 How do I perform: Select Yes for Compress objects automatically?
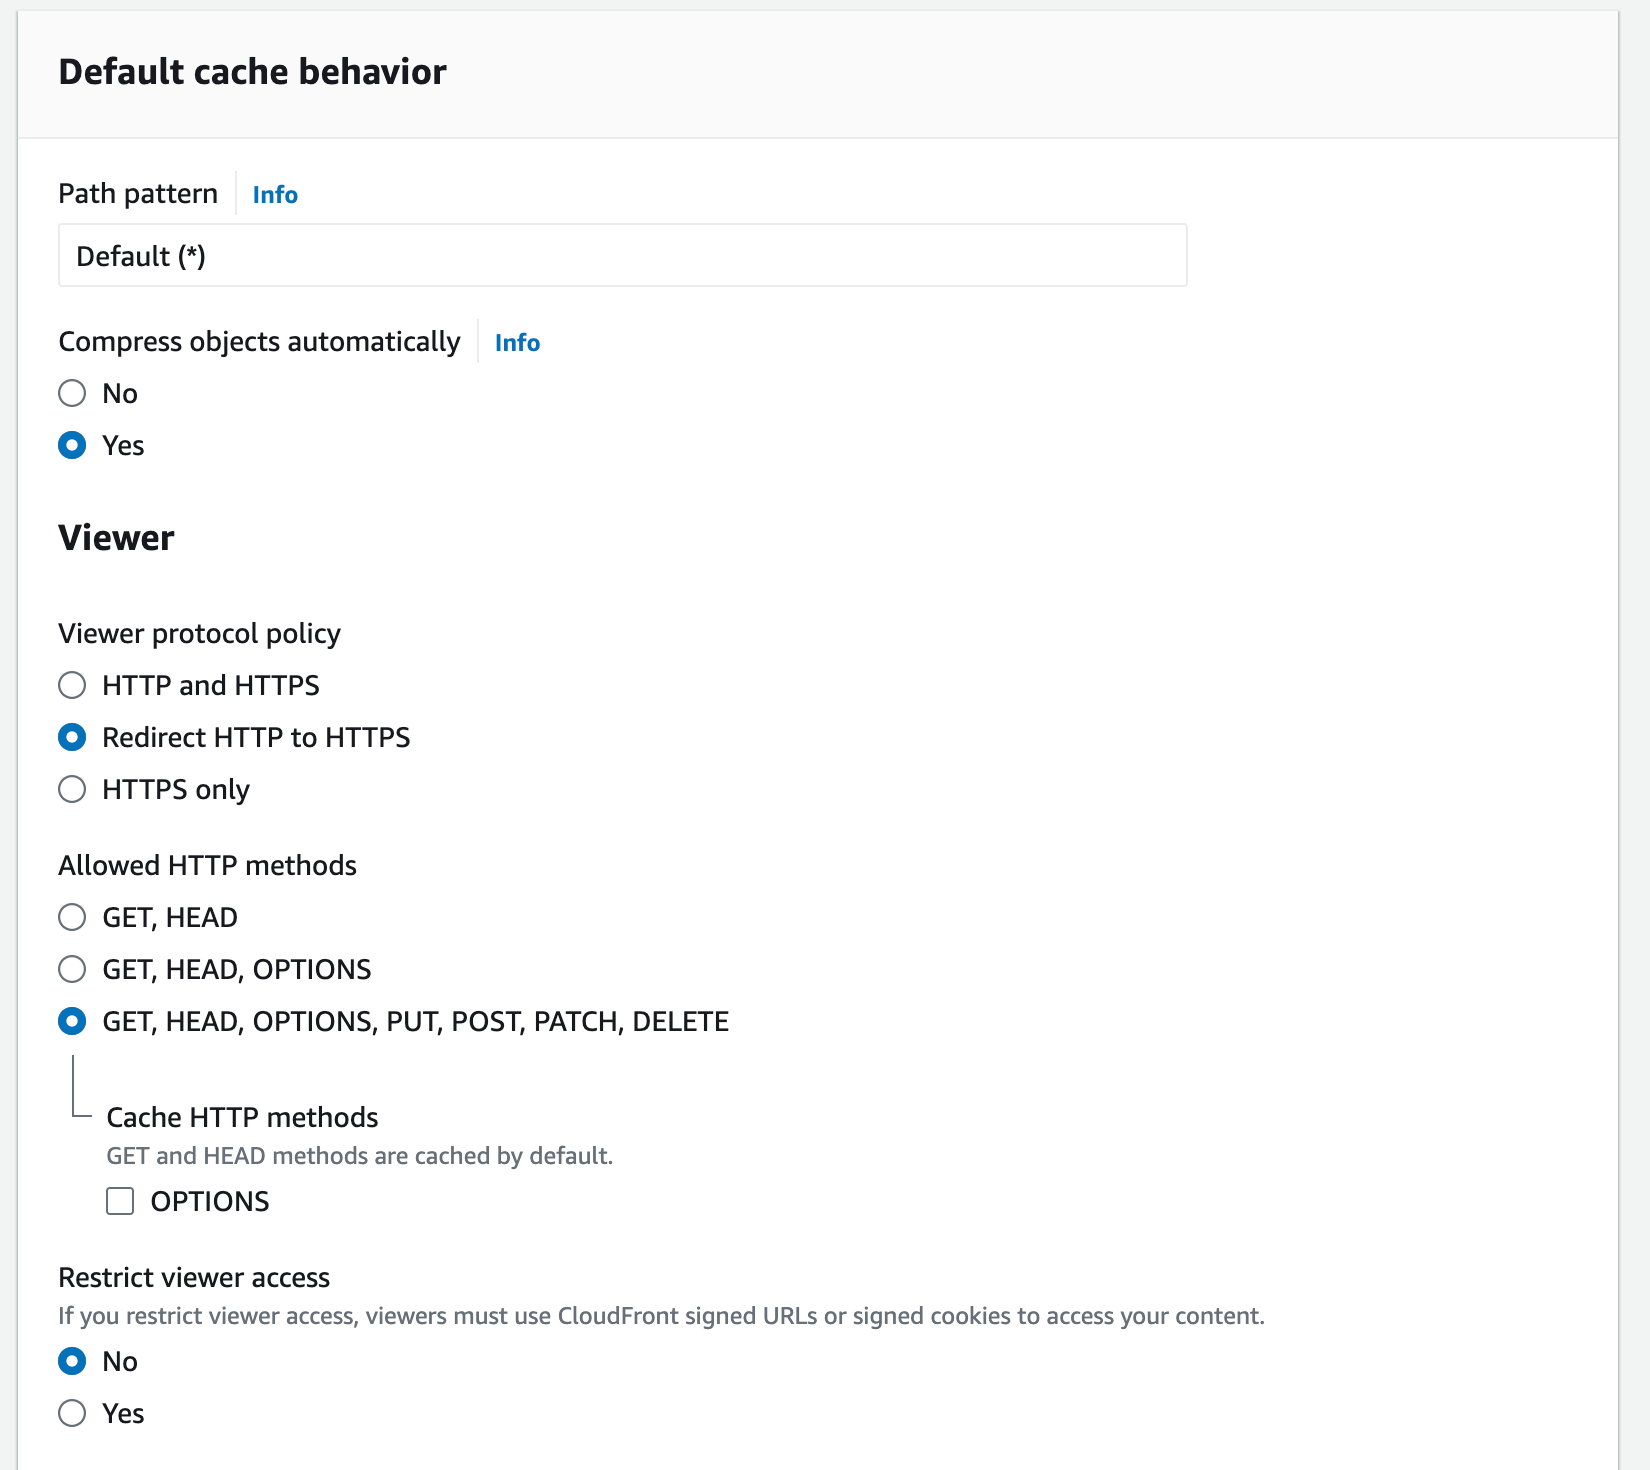point(72,445)
